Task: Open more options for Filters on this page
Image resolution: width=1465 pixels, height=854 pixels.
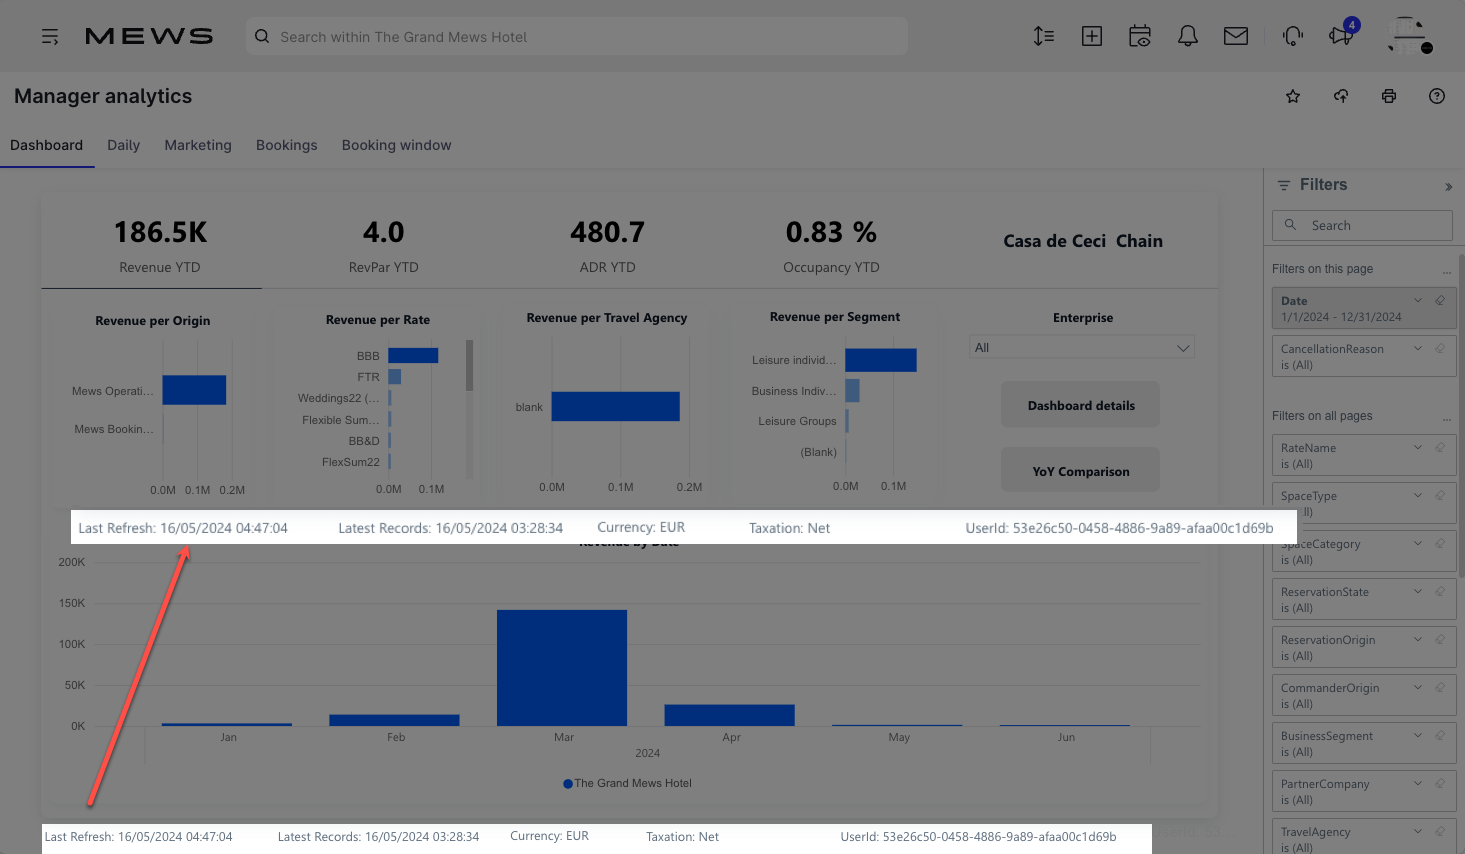Action: (1446, 271)
